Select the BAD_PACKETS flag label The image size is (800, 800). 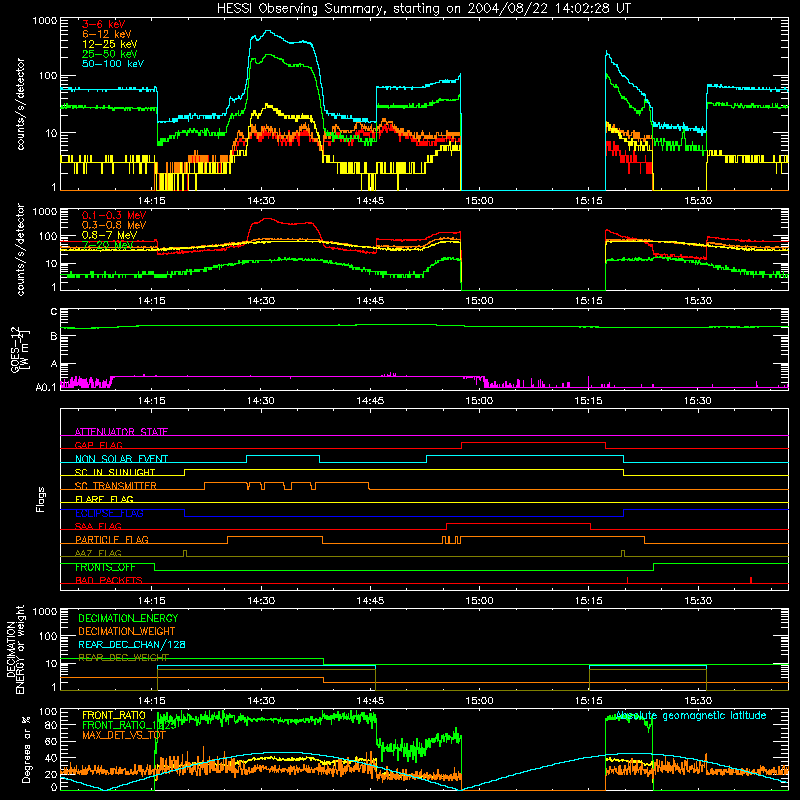(x=109, y=580)
